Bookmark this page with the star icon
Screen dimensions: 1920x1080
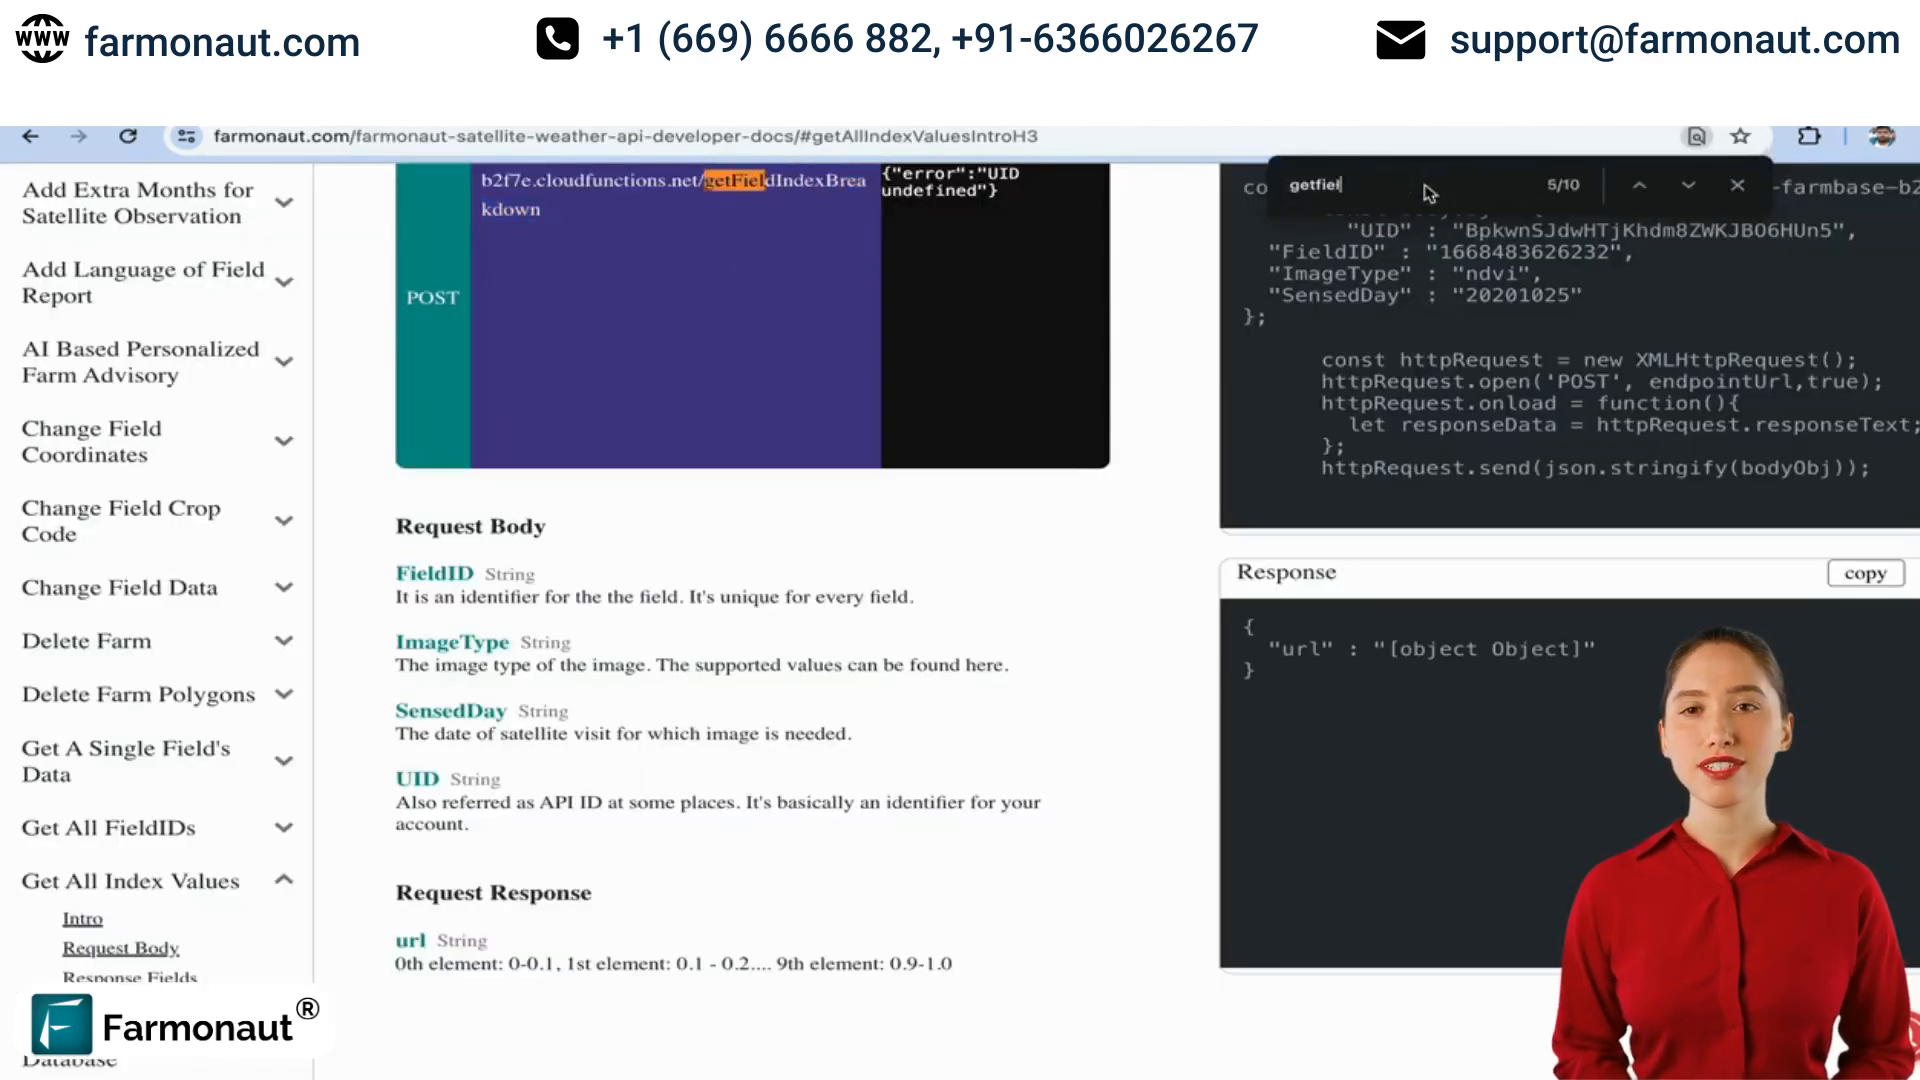point(1741,136)
